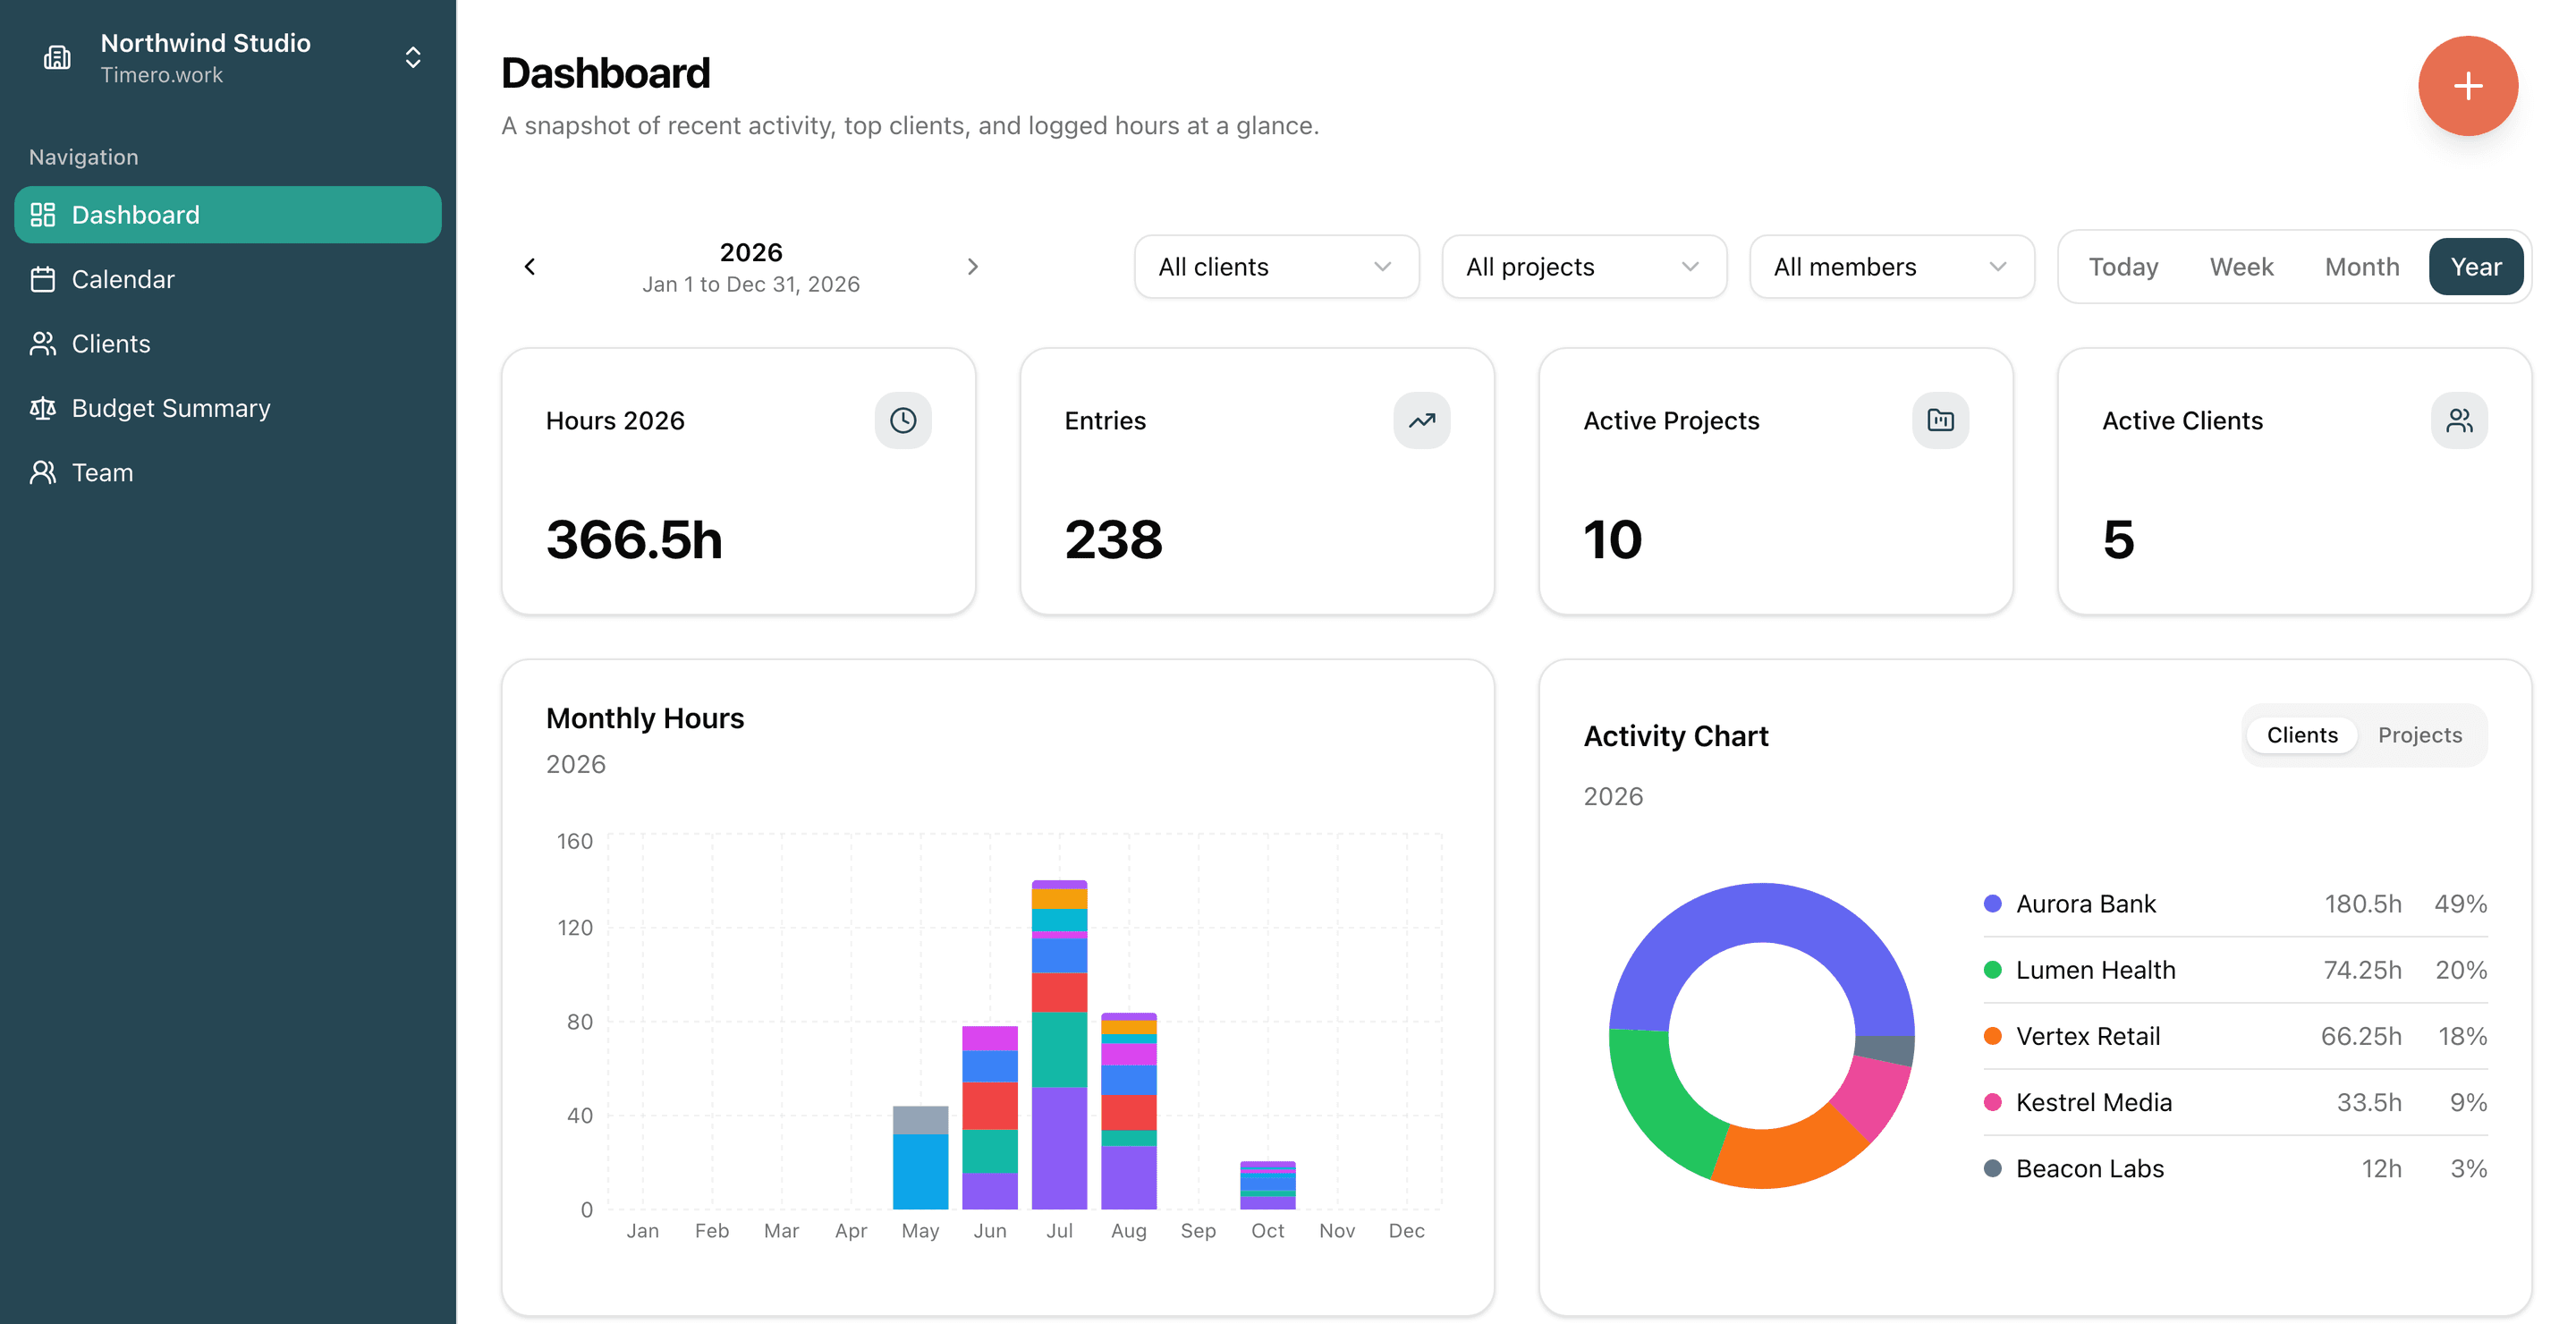Click the clock icon on Hours 2026 card

click(903, 421)
